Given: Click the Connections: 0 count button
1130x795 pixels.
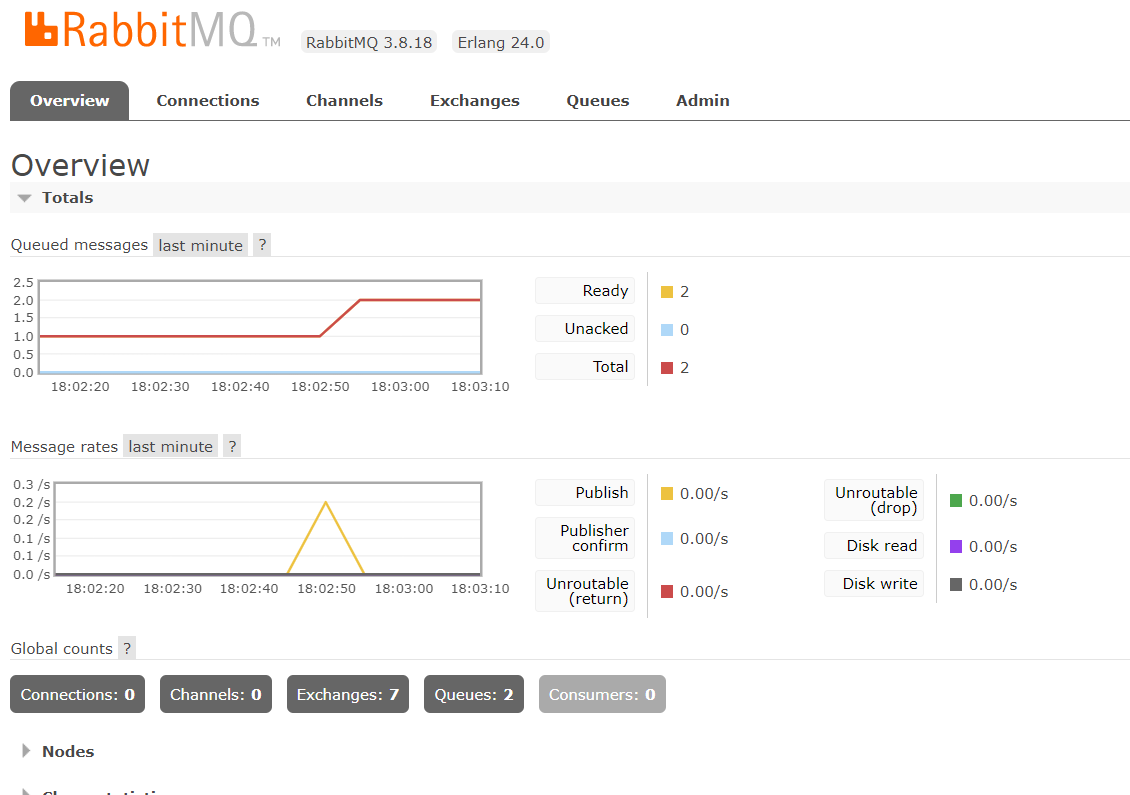Looking at the screenshot, I should point(77,694).
